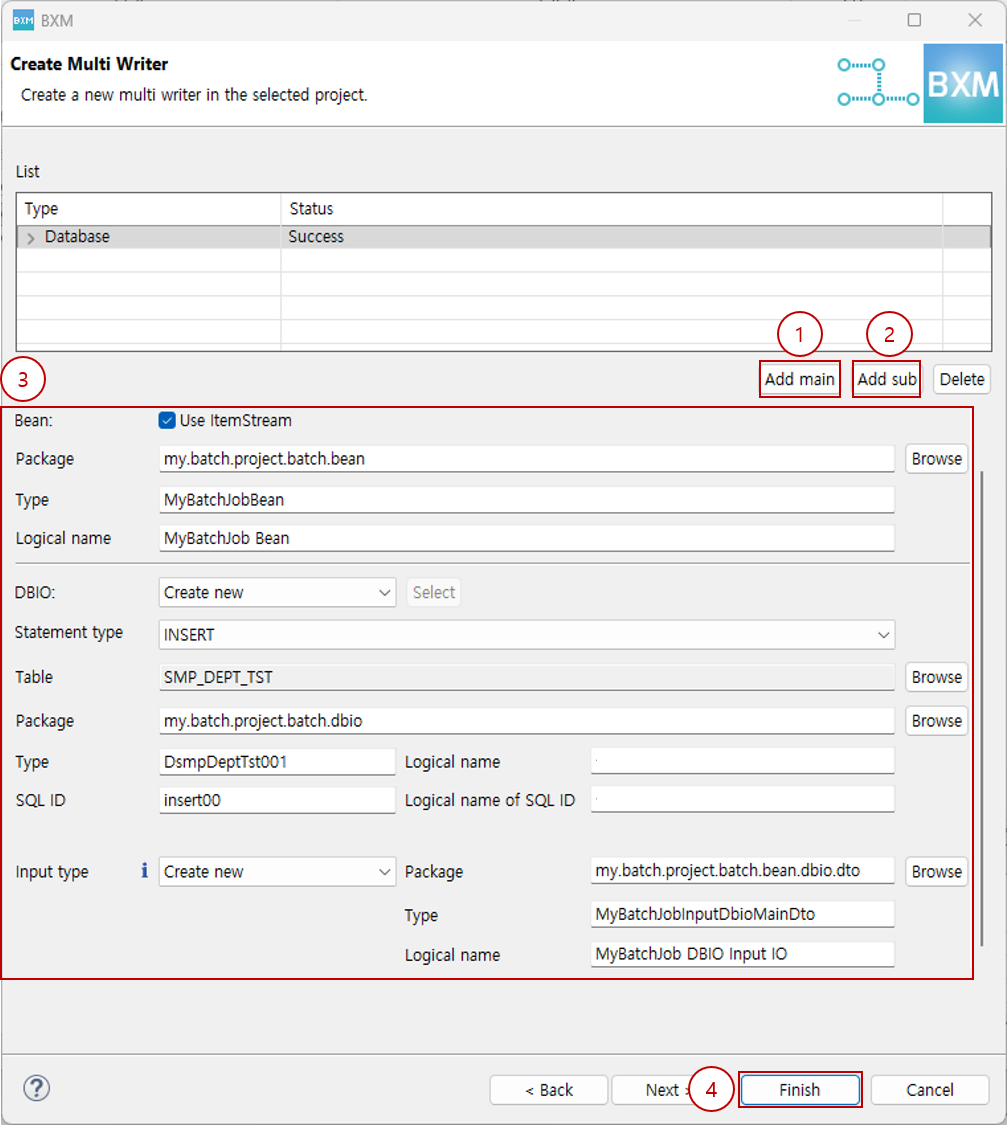Click the SQL ID field insert00
The height and width of the screenshot is (1125, 1007).
pyautogui.click(x=277, y=800)
